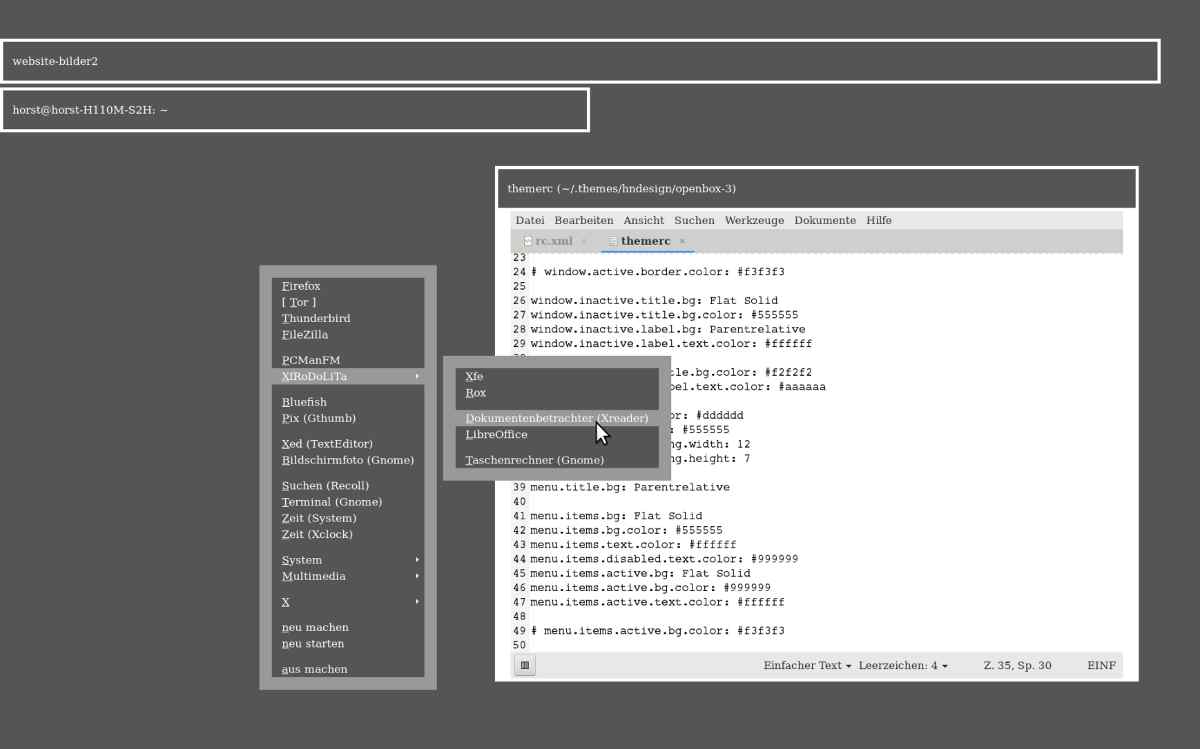
Task: Click the "aus machen" shutdown entry
Action: point(314,669)
